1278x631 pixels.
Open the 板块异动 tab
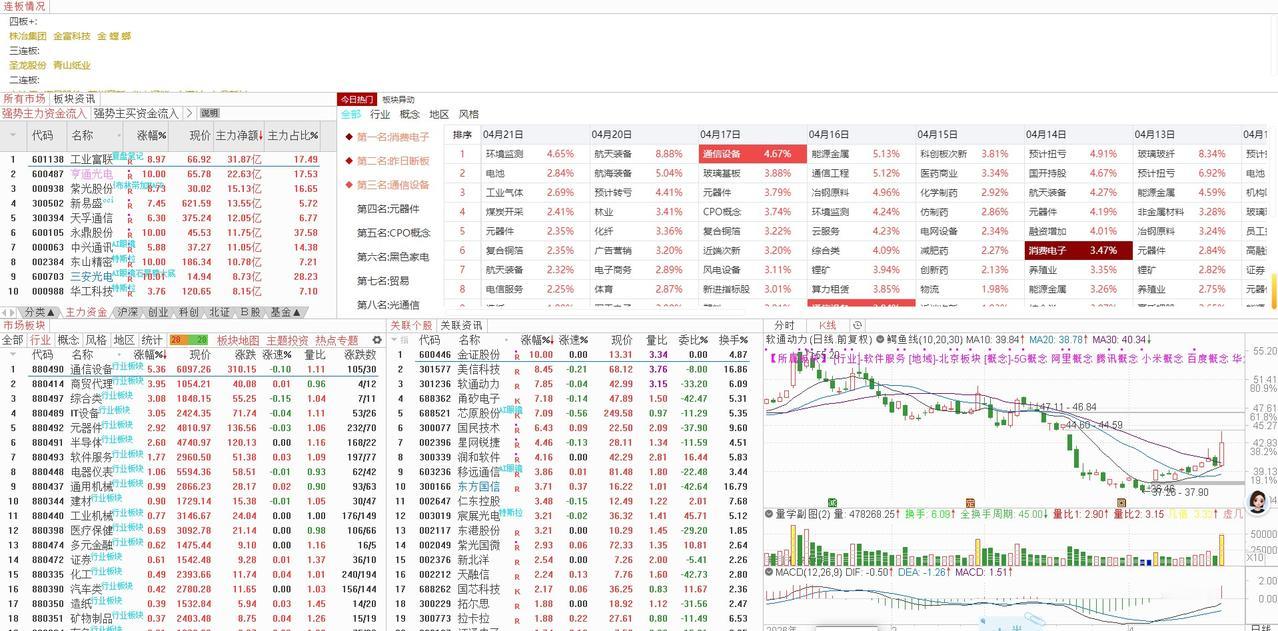tap(398, 99)
